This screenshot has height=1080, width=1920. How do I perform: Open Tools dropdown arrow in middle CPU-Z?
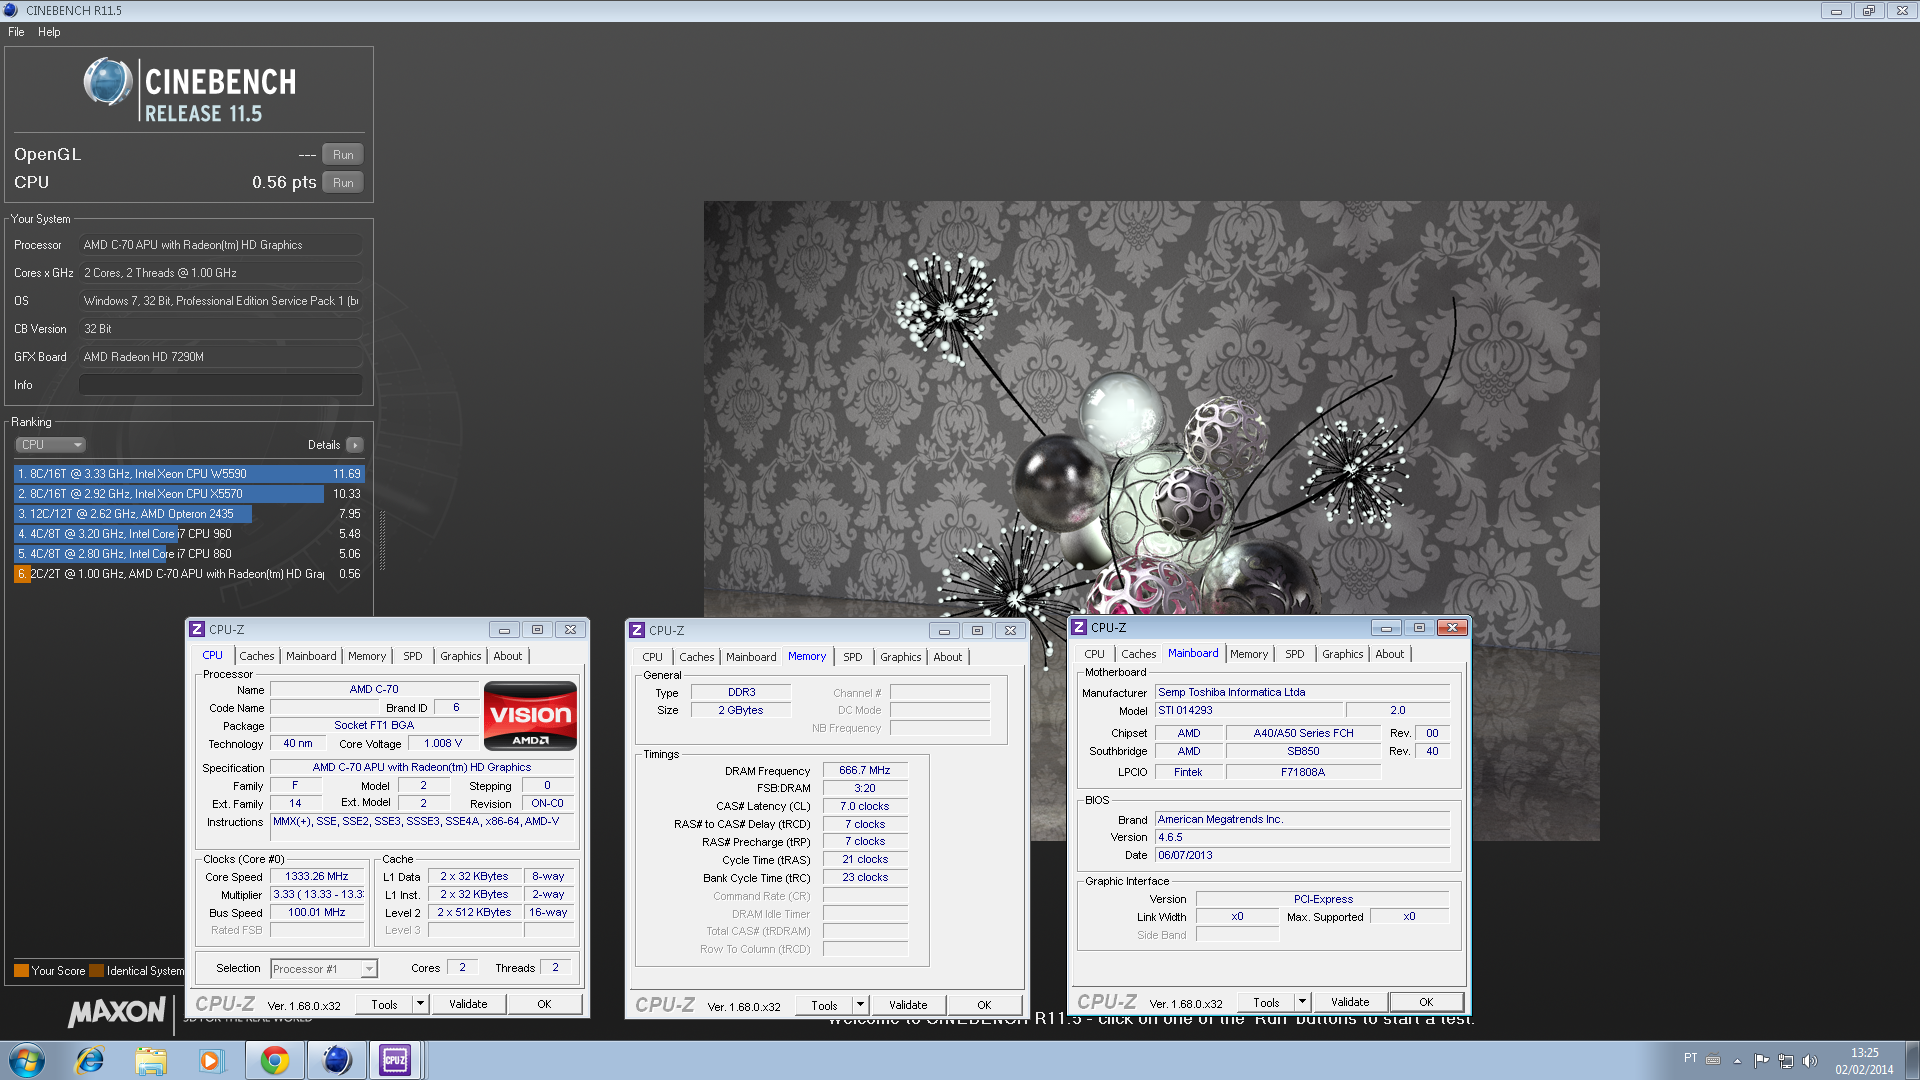(x=861, y=1006)
